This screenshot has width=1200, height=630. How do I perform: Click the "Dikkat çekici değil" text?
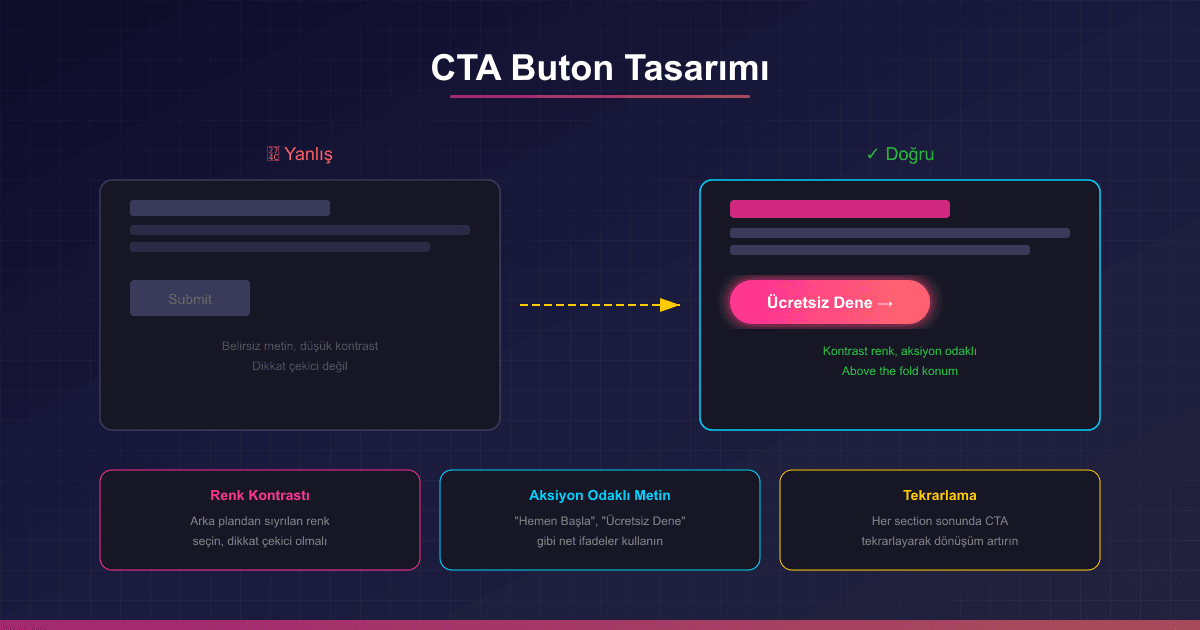tap(300, 366)
